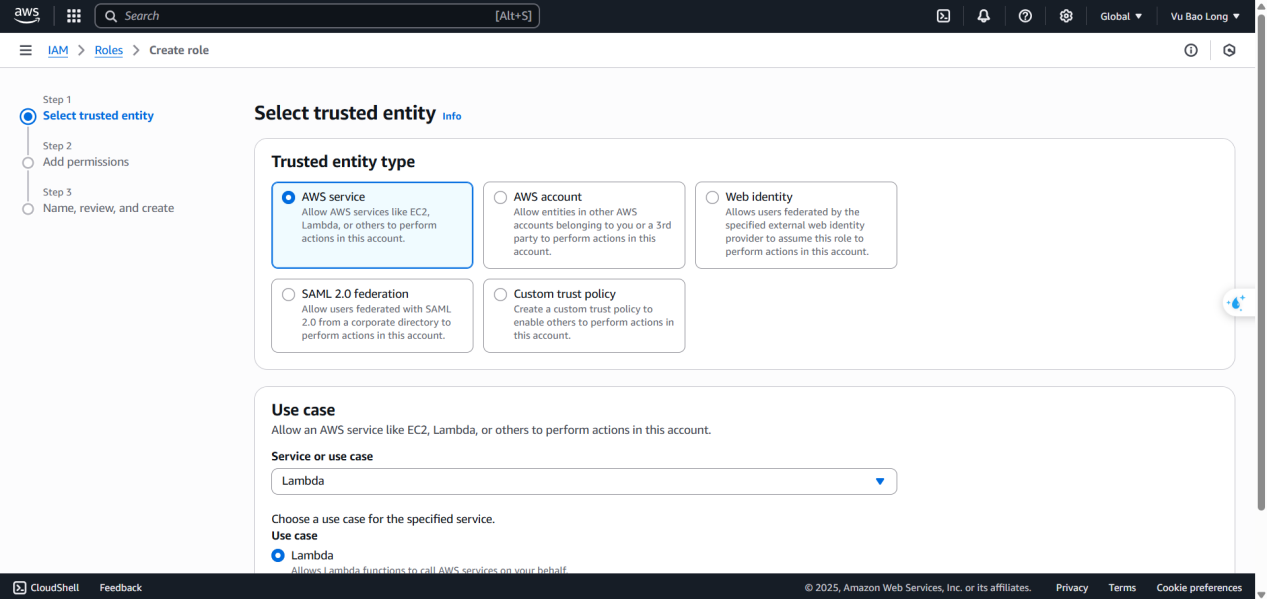
Task: Open the hamburger navigation menu
Action: (25, 50)
